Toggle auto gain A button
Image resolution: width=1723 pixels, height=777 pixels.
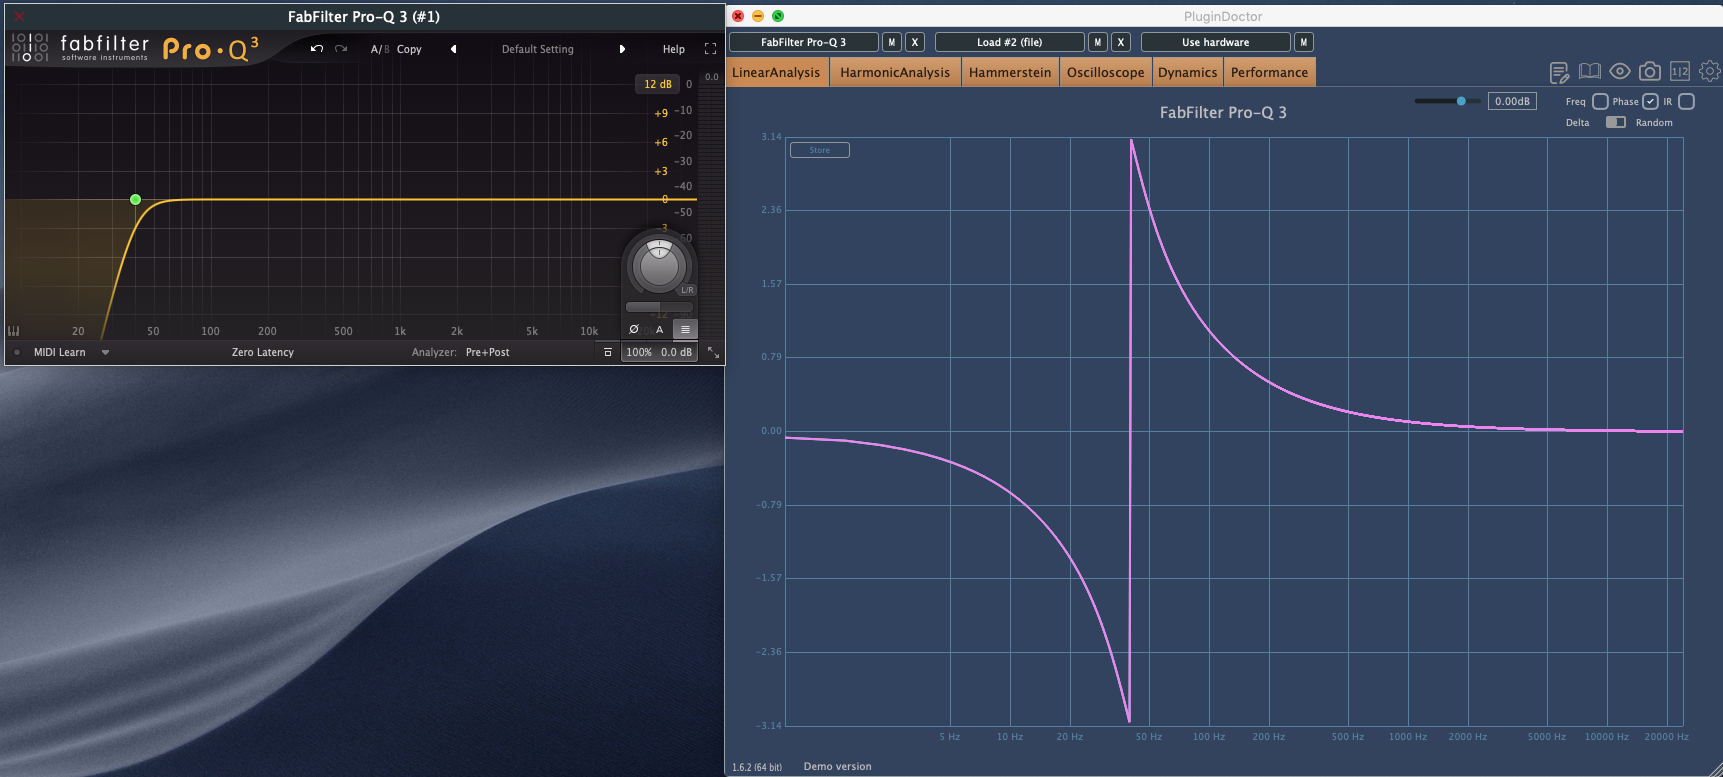click(659, 329)
